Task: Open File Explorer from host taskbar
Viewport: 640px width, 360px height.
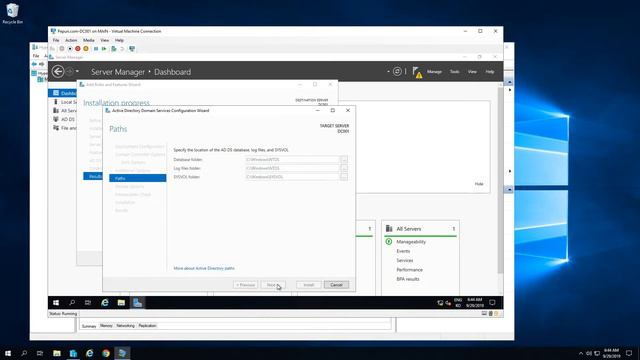Action: coord(57,353)
